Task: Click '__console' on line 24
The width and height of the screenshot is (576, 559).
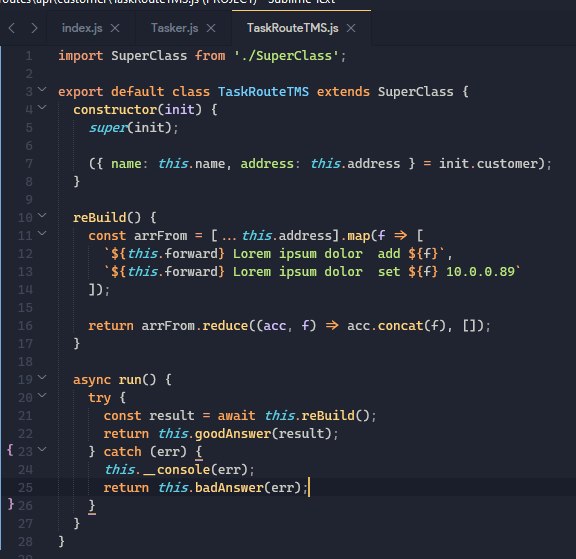Action: pyautogui.click(x=176, y=470)
